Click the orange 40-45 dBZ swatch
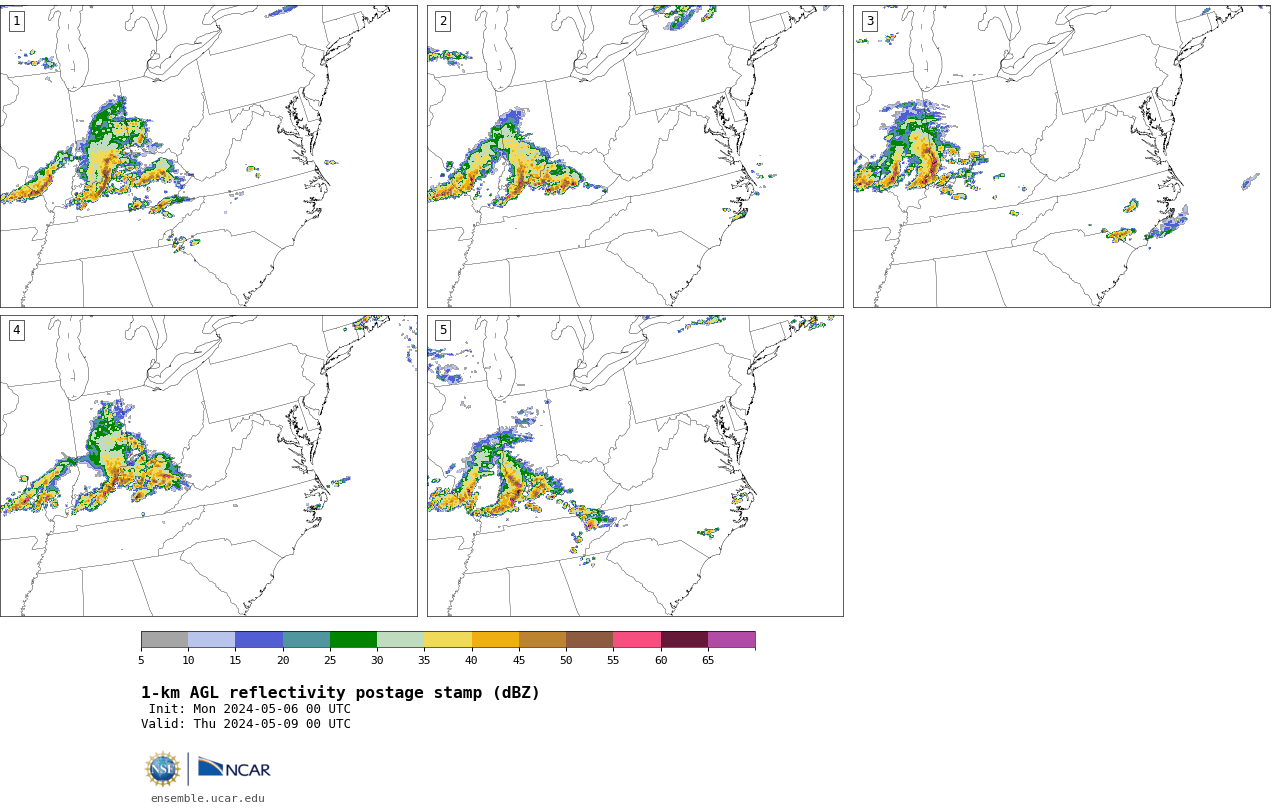1280x809 pixels. pyautogui.click(x=495, y=640)
